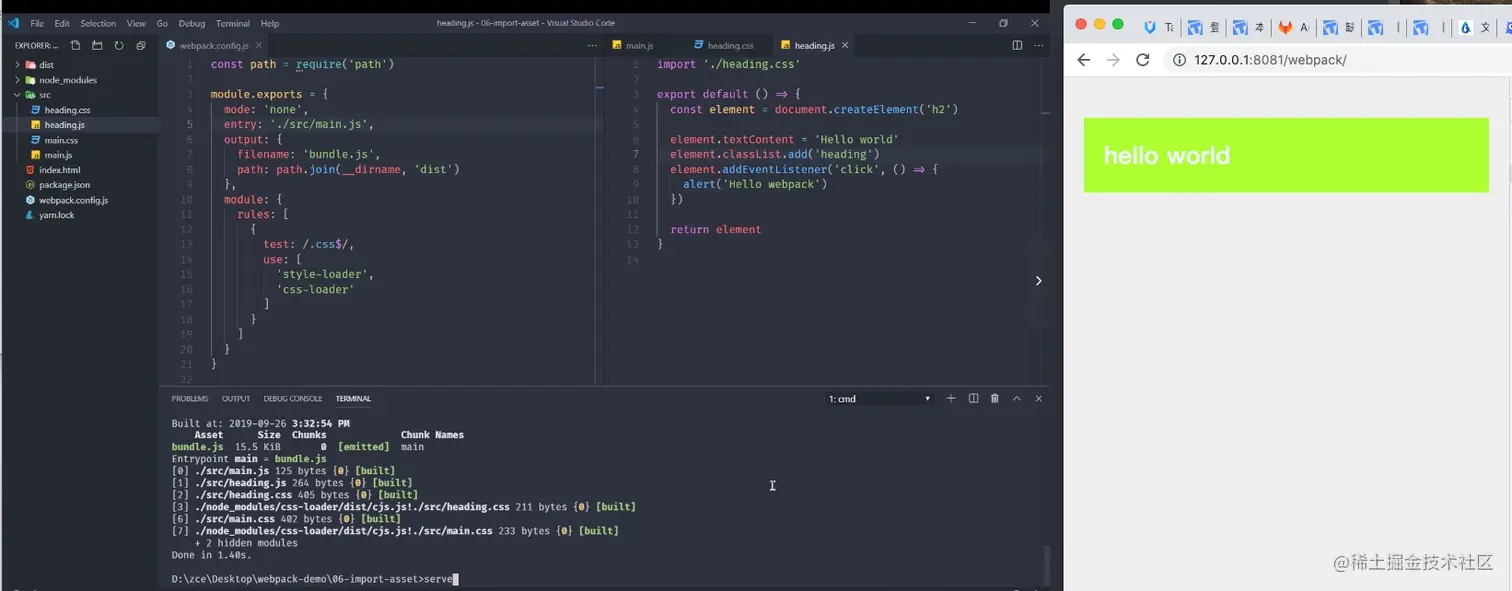Viewport: 1512px width, 591px height.
Task: Go back in the browser
Action: click(x=1083, y=60)
